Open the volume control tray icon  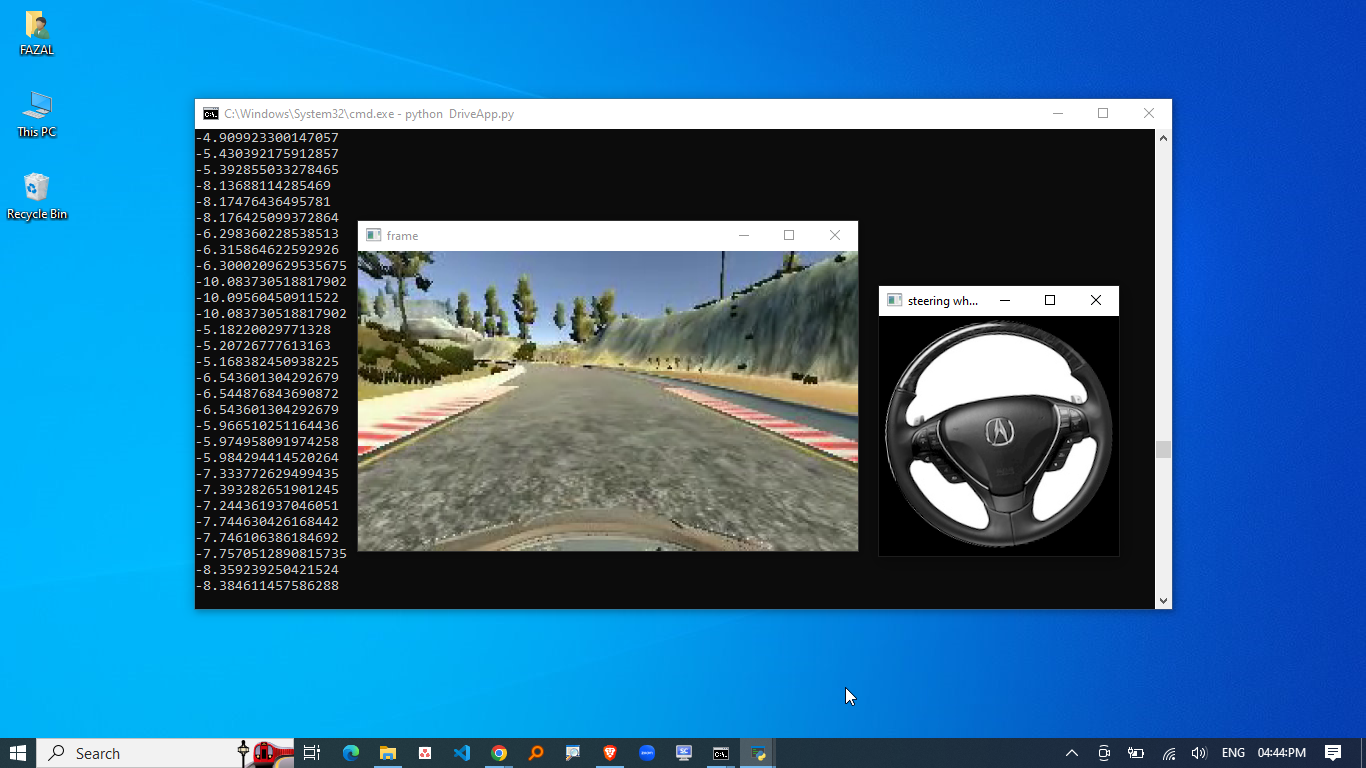(x=1199, y=753)
